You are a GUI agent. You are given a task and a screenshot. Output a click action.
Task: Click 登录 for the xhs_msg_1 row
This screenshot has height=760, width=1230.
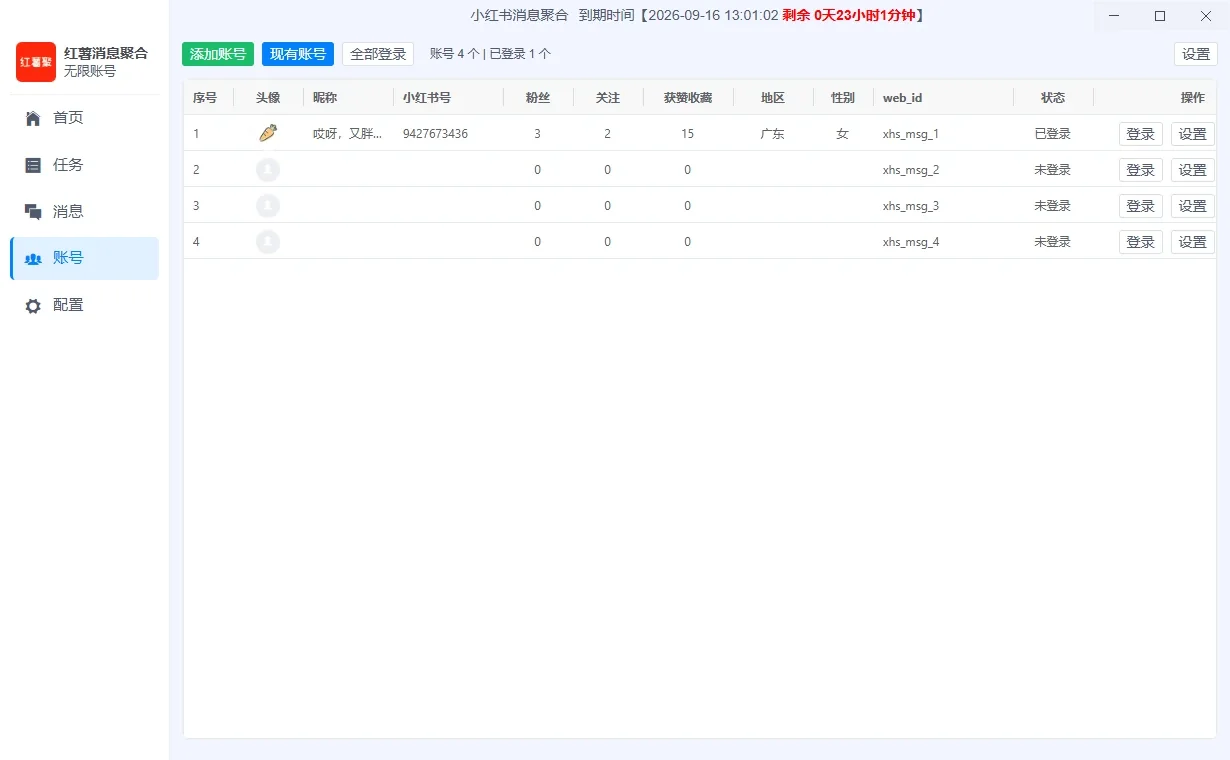click(x=1141, y=134)
